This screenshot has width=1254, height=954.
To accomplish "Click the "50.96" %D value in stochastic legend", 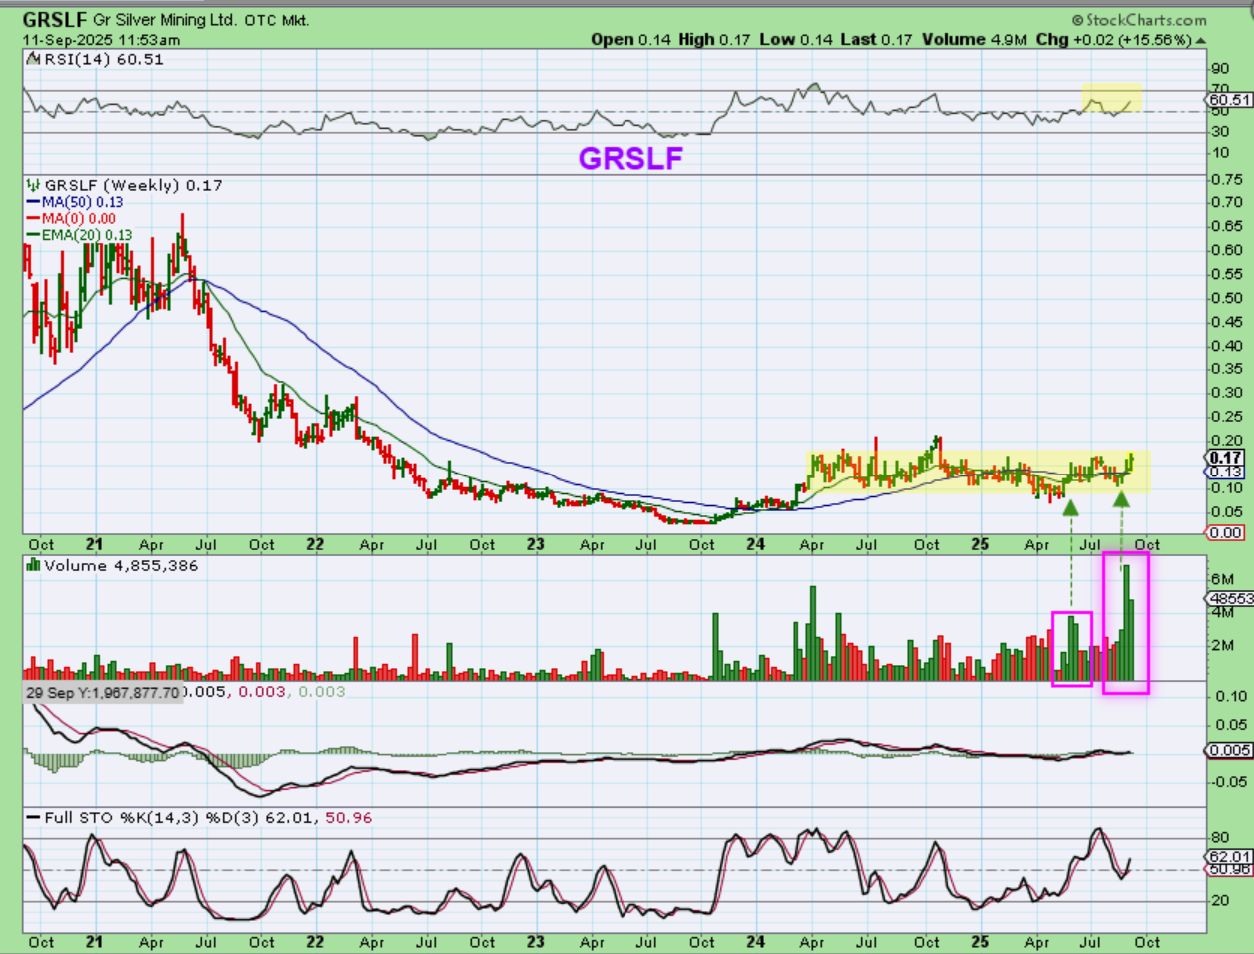I will click(348, 818).
